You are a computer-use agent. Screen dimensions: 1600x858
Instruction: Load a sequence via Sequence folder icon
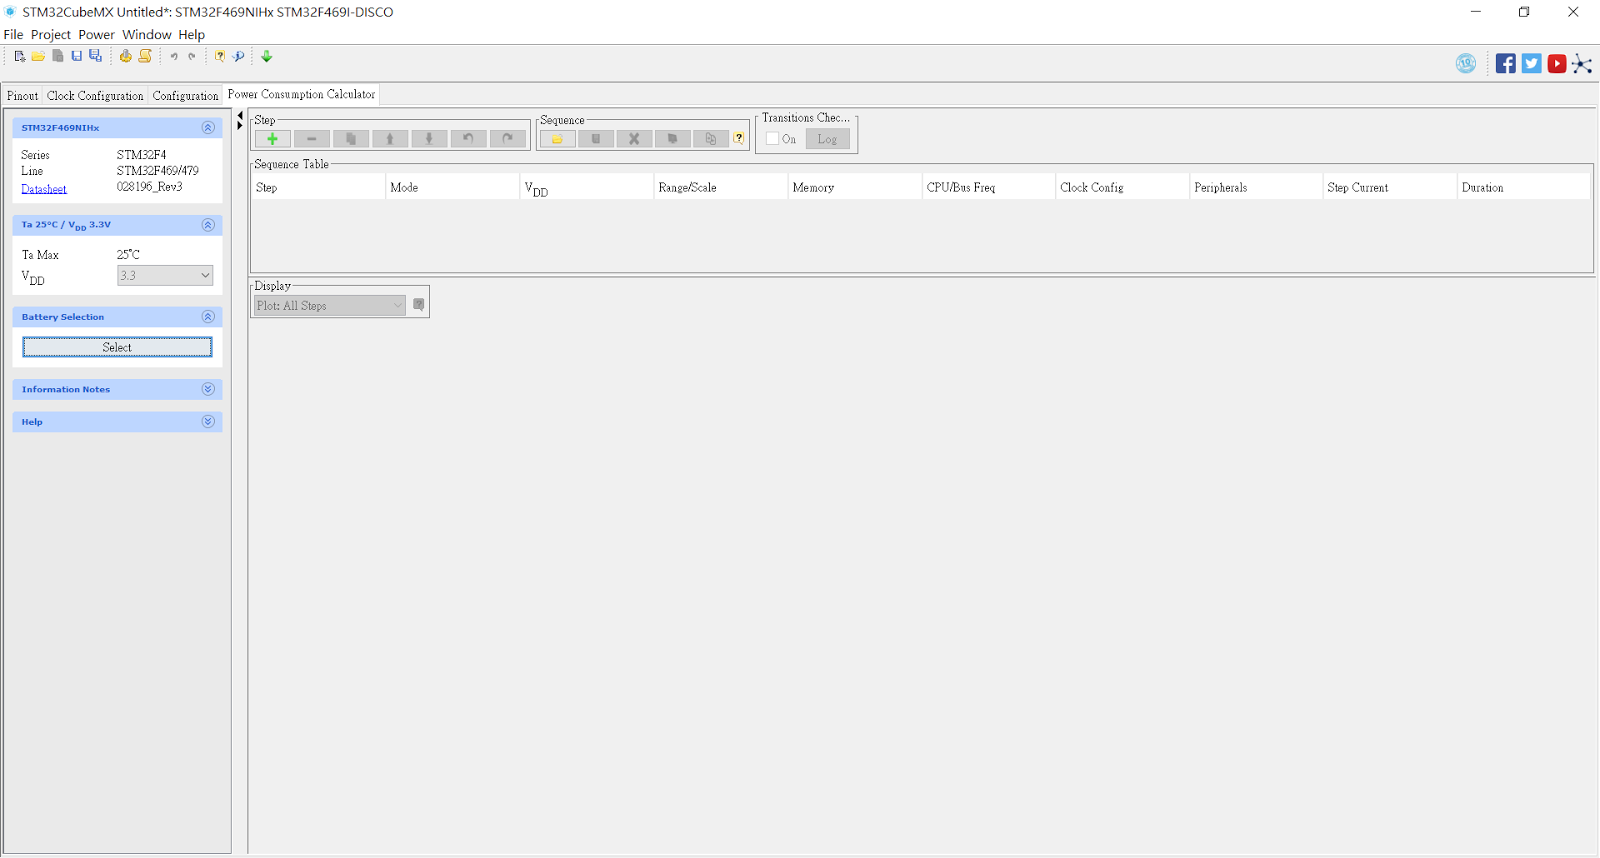pos(557,139)
